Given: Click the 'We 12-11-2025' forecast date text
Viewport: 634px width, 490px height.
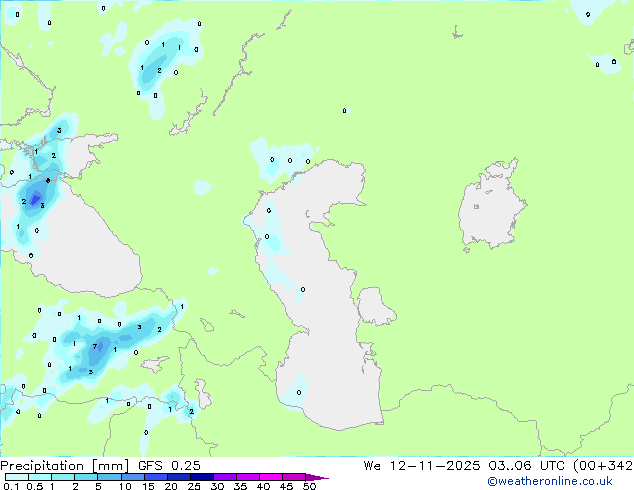Looking at the screenshot, I should tap(422, 466).
